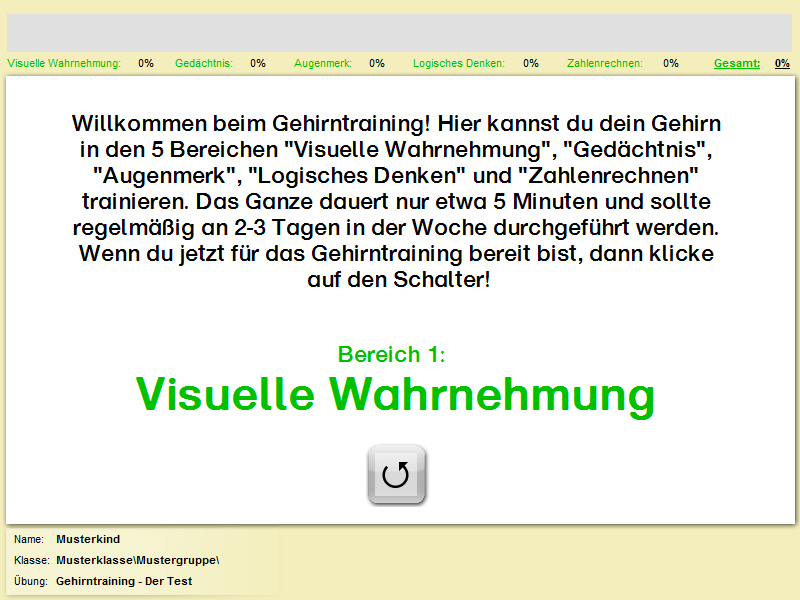Click the Logisches Denken percentage value
The width and height of the screenshot is (800, 600).
coord(530,63)
